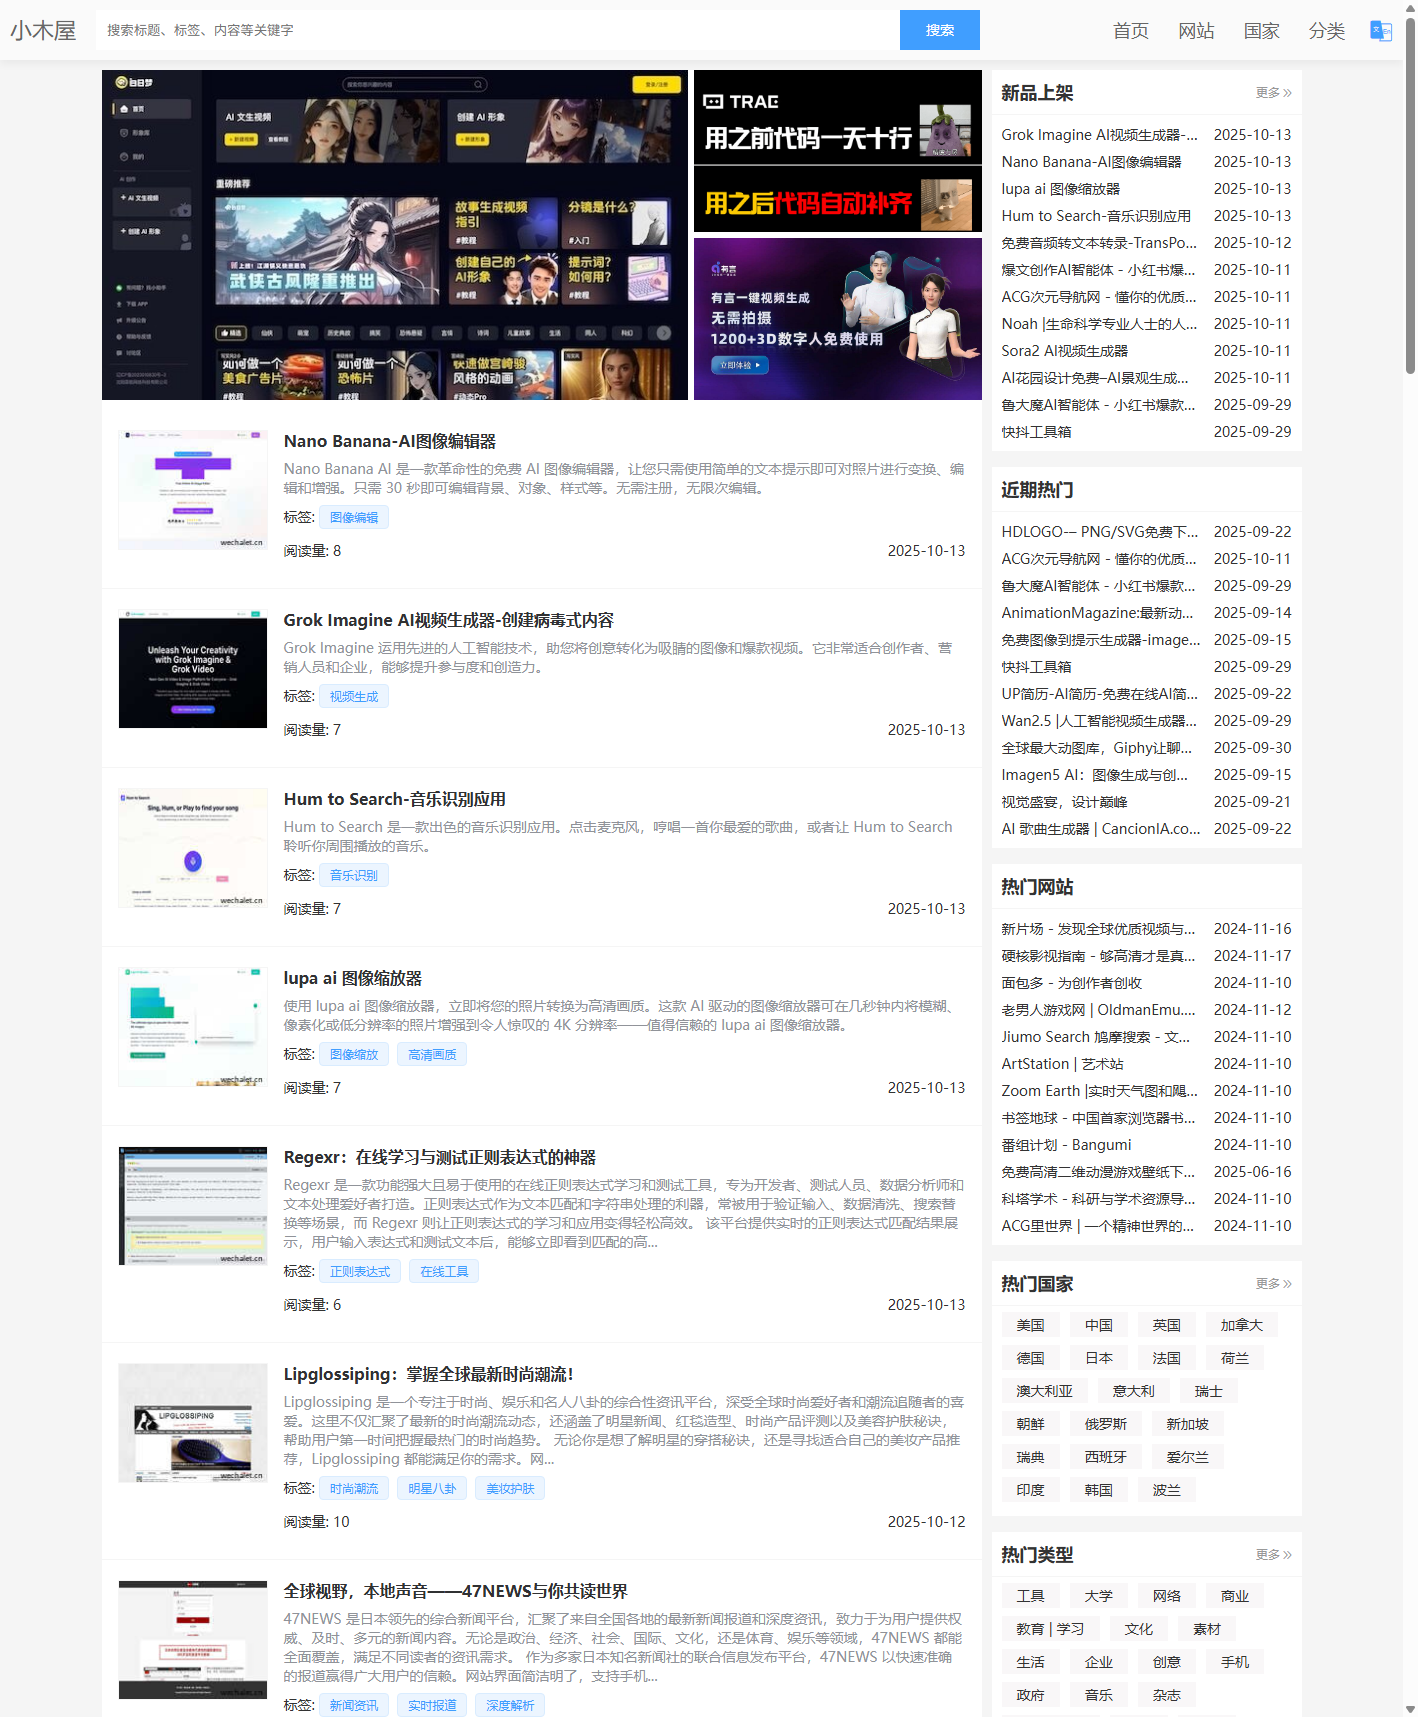
Task: Expand 更多 beside 热门国家 section
Action: tap(1273, 1284)
